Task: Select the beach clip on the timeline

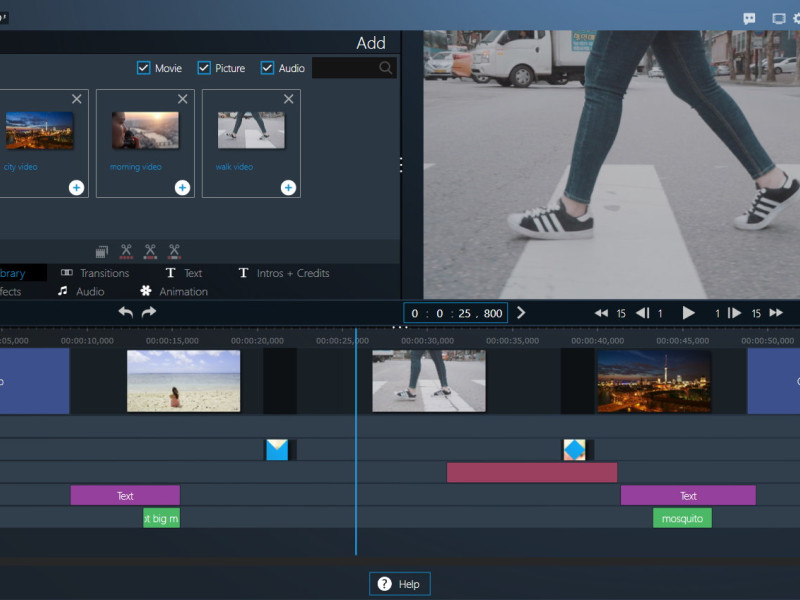Action: (x=183, y=381)
